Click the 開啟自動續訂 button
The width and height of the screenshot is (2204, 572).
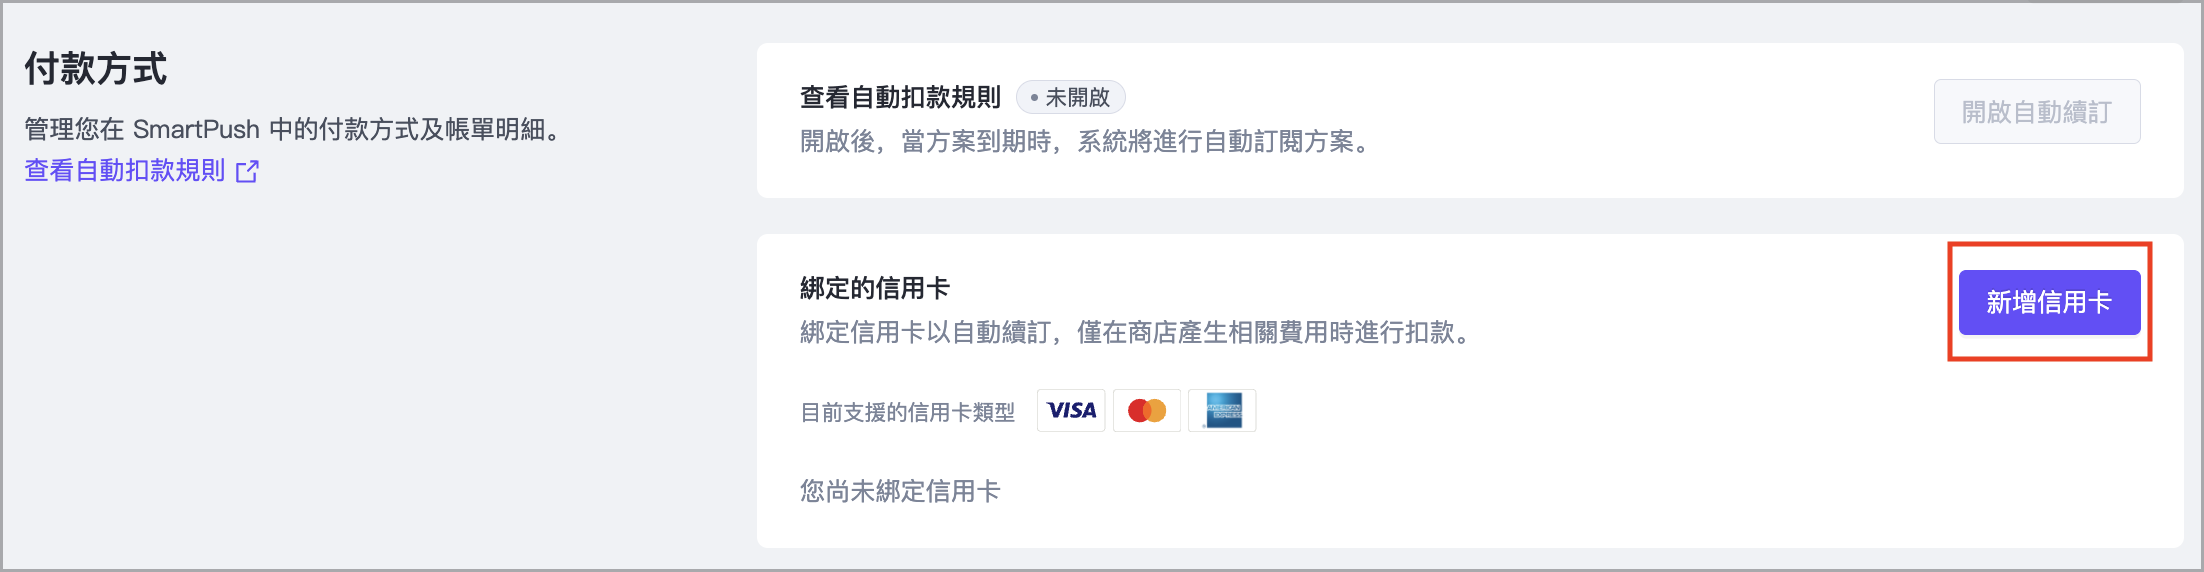(2036, 112)
